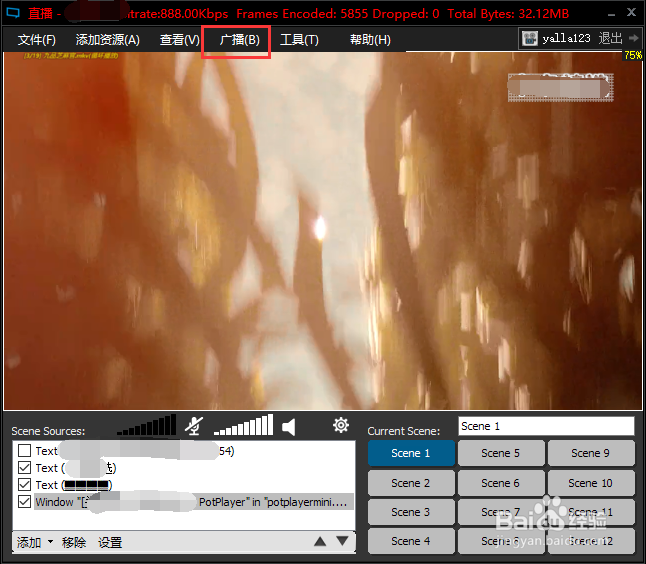
Task: Select the Window PotPlayer source row
Action: (194, 502)
